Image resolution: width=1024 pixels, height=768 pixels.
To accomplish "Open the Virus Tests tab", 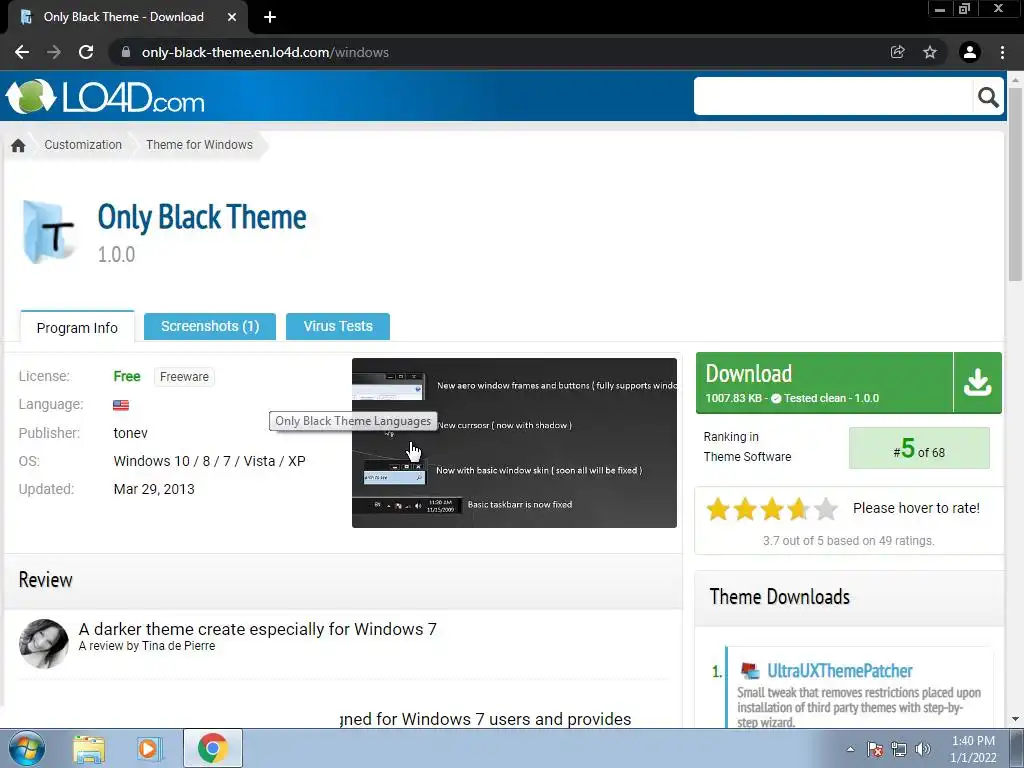I will pos(338,326).
